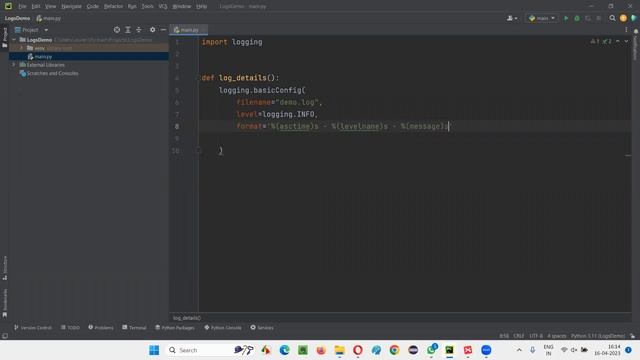
Task: Expand all in Project panel
Action: [128, 30]
